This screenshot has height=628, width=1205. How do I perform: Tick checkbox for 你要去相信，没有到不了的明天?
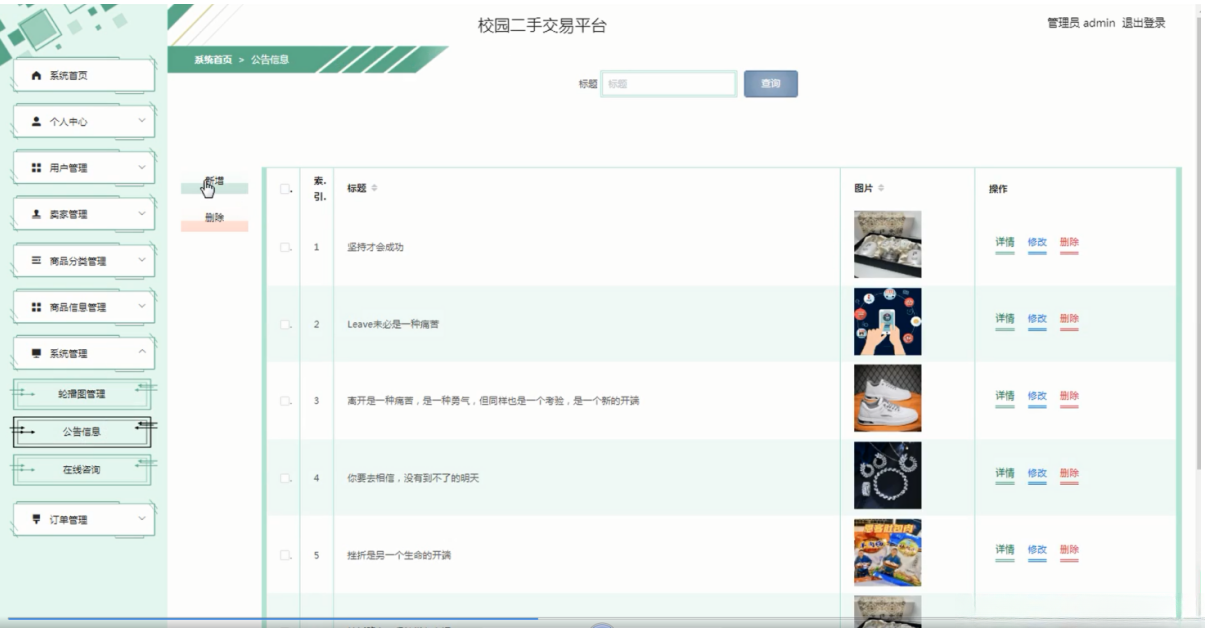point(285,478)
